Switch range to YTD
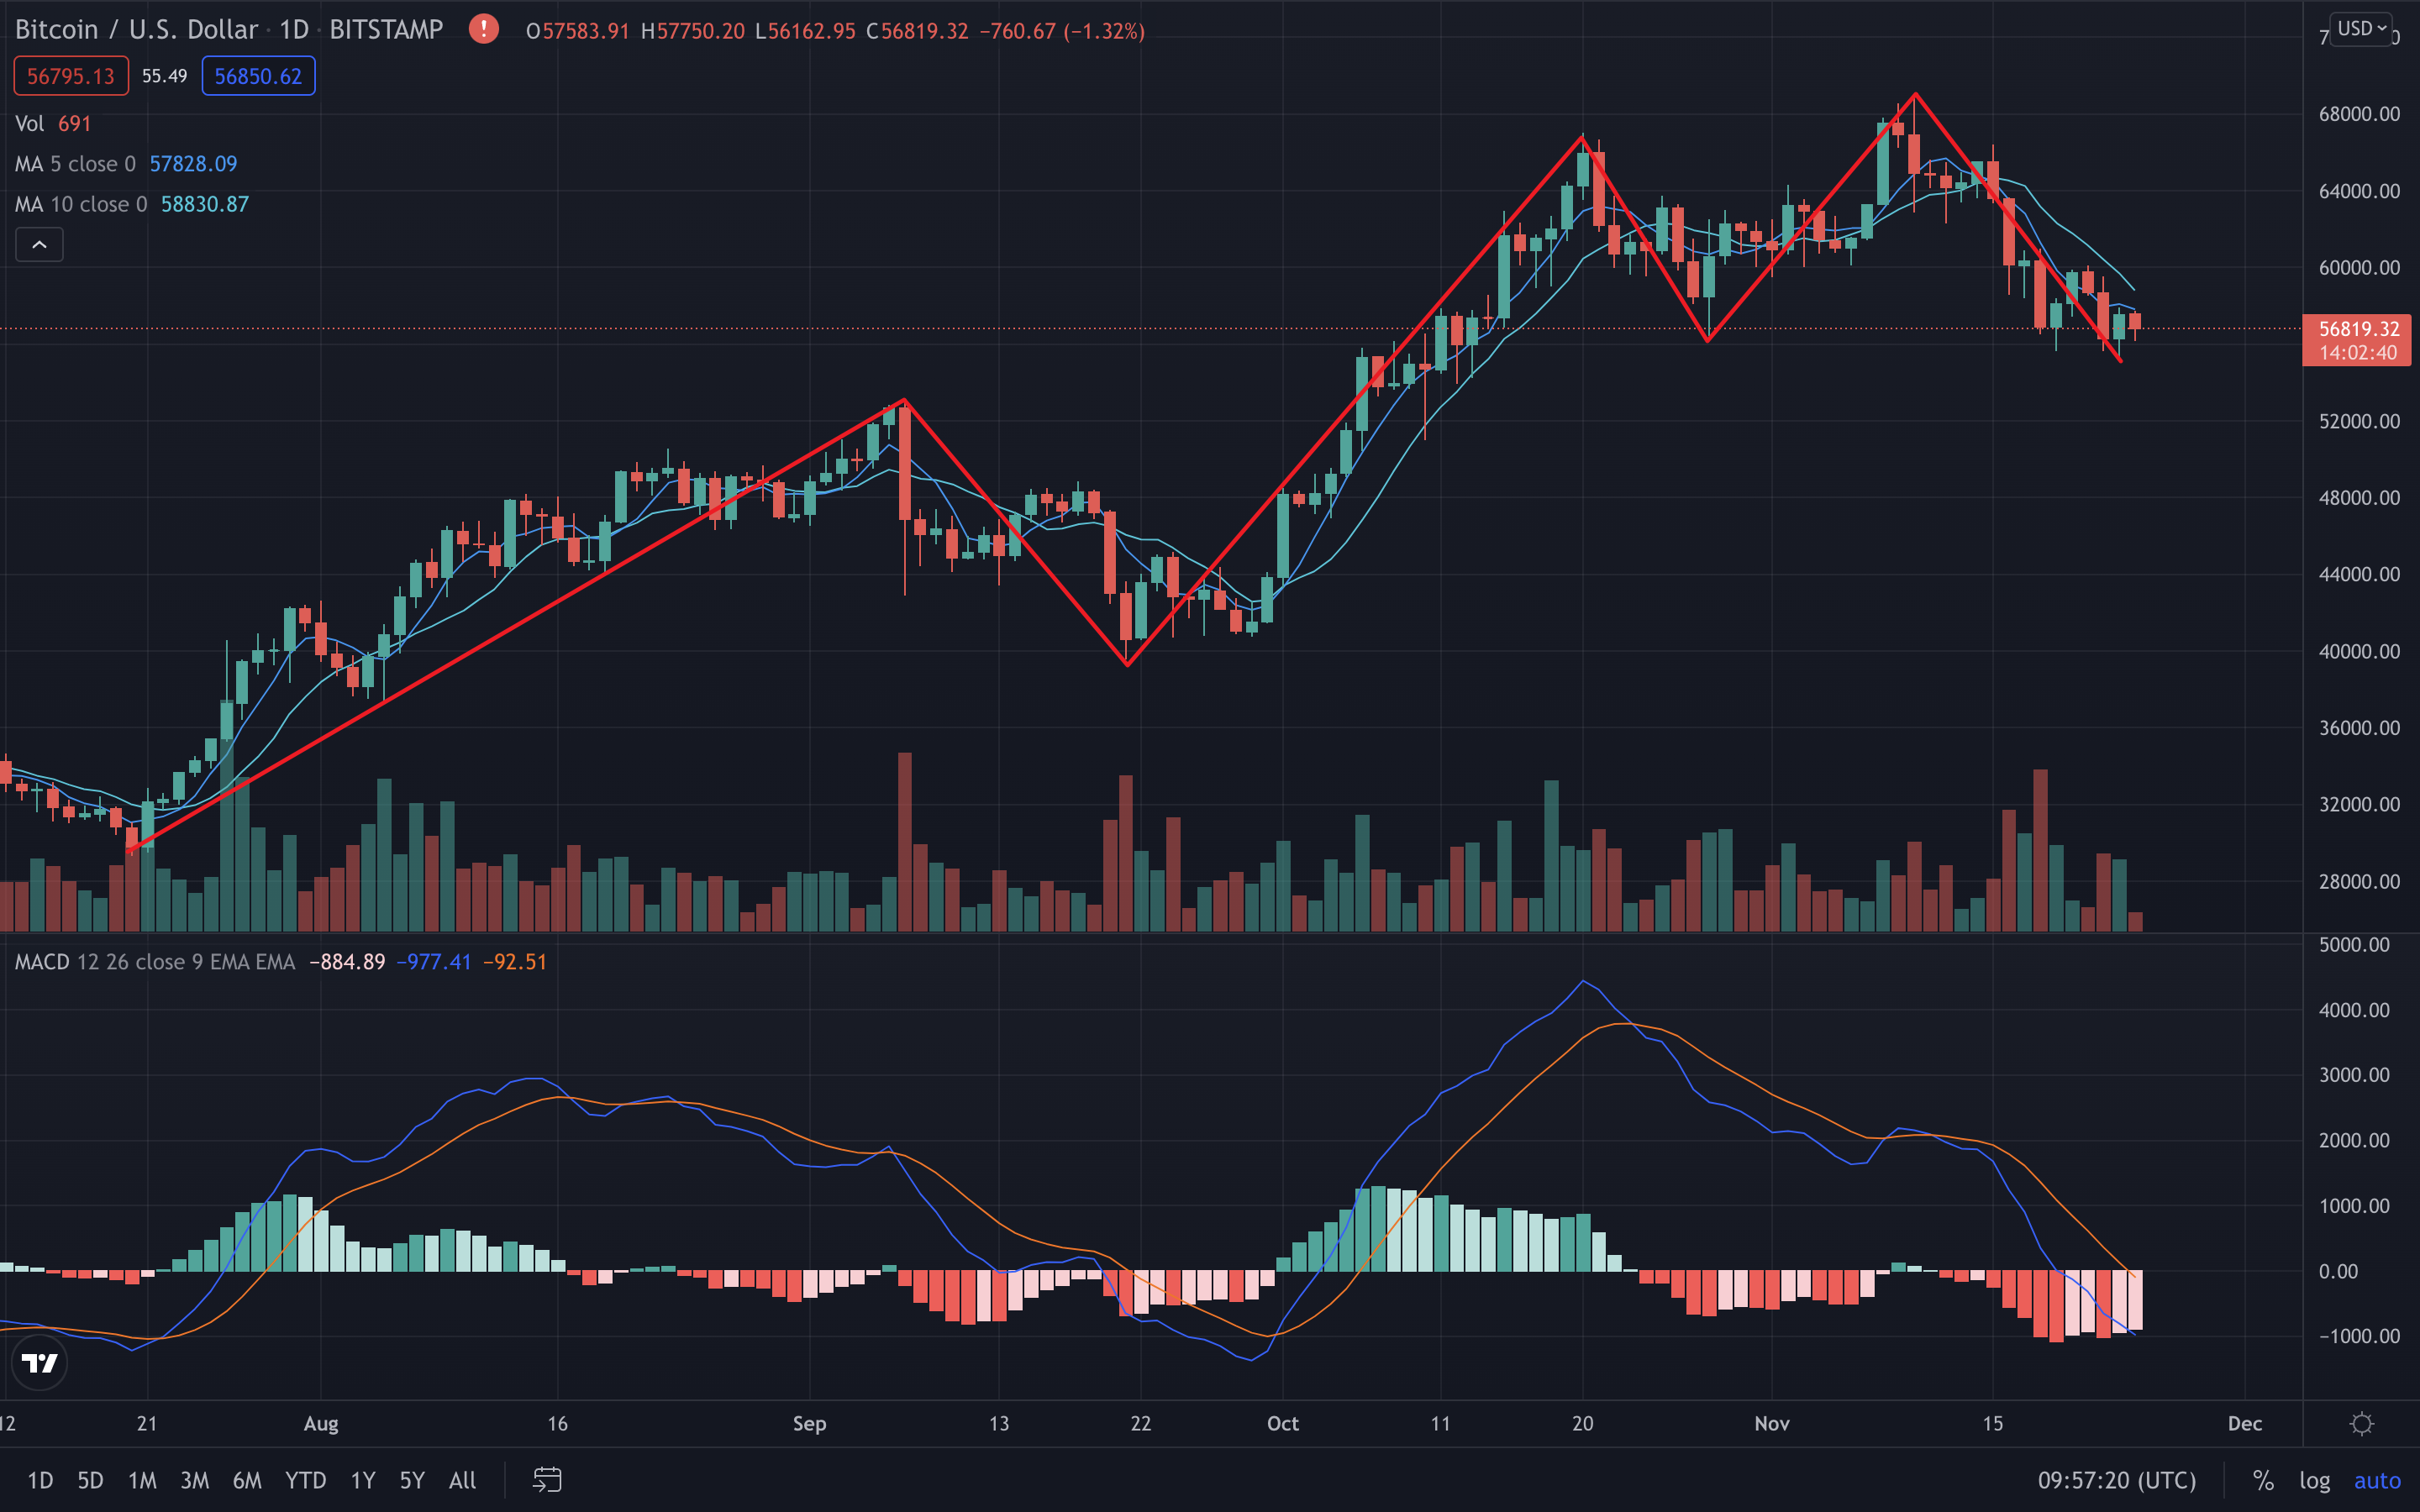Viewport: 2420px width, 1512px height. [305, 1480]
